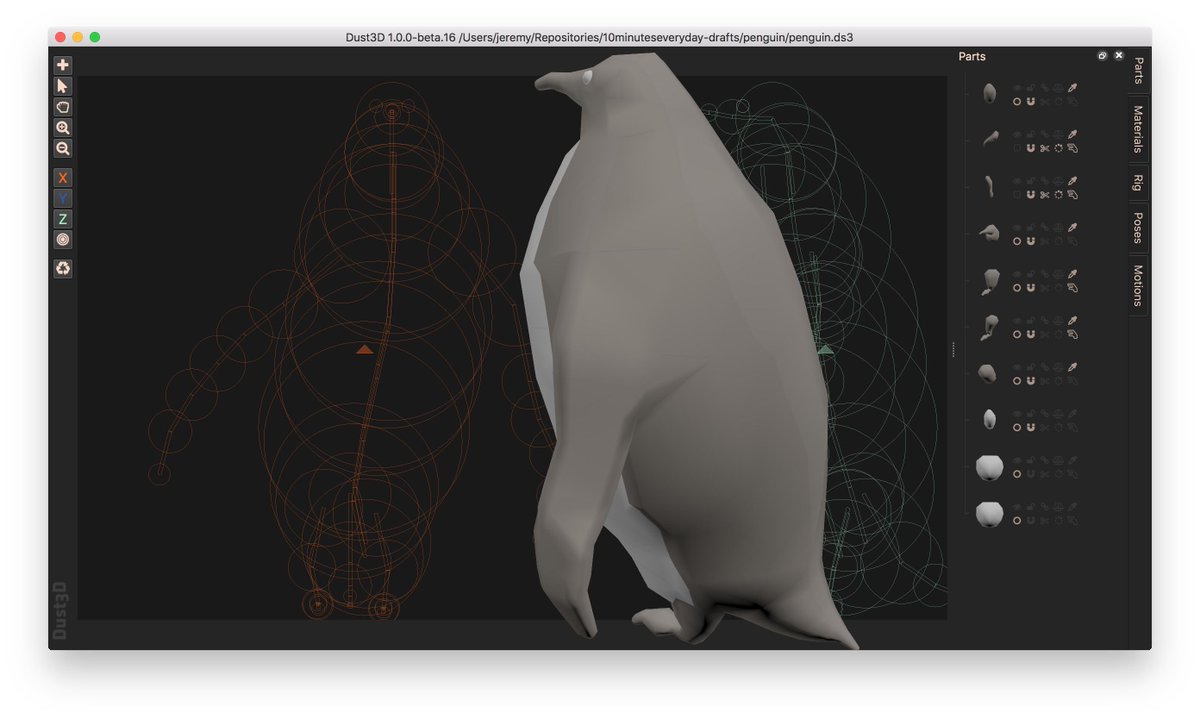Click cut-rotation hand icon on second part
This screenshot has width=1200, height=719.
point(1072,148)
